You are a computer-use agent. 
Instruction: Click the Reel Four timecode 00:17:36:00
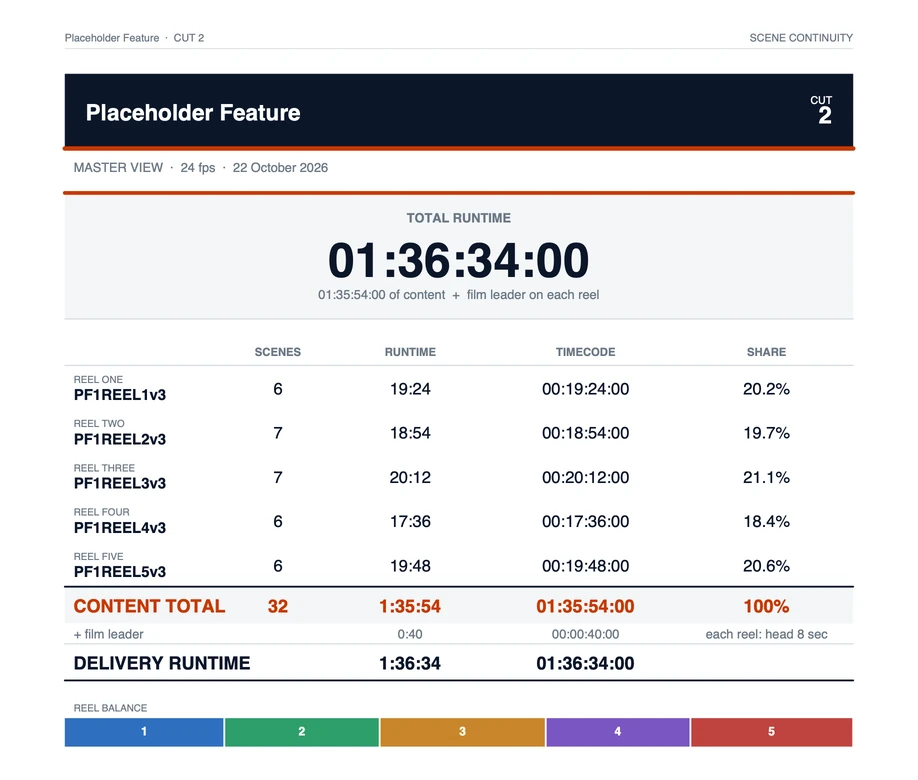pos(585,522)
